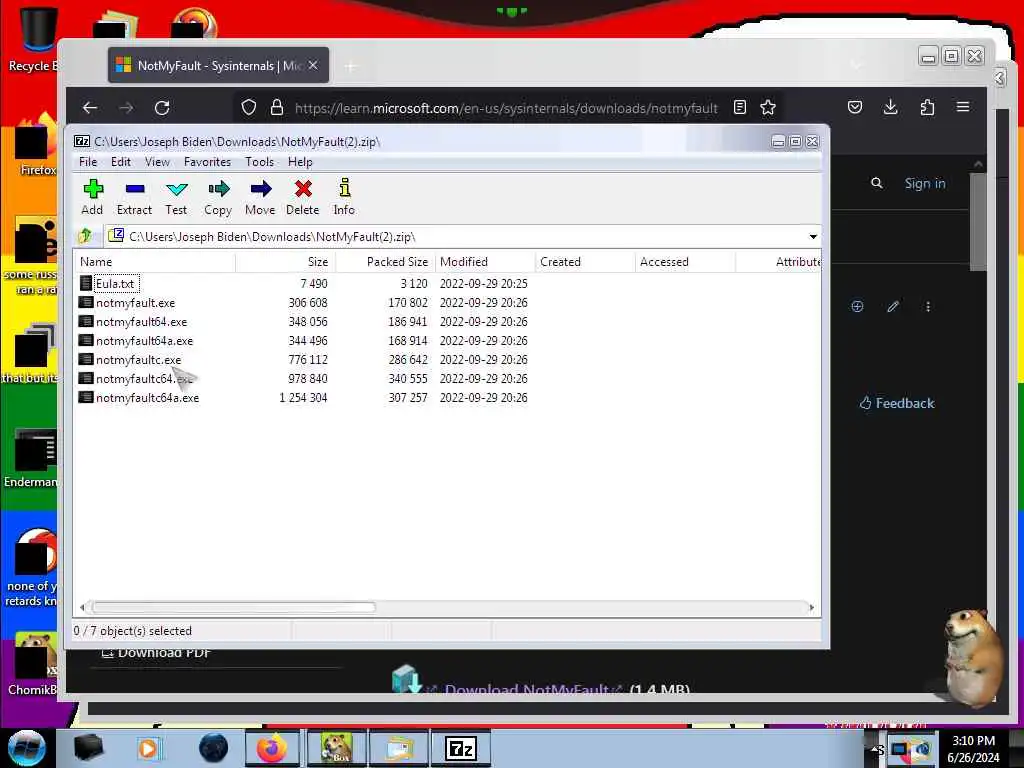The width and height of the screenshot is (1024, 768).
Task: Click the Move toolbar icon
Action: click(x=260, y=197)
